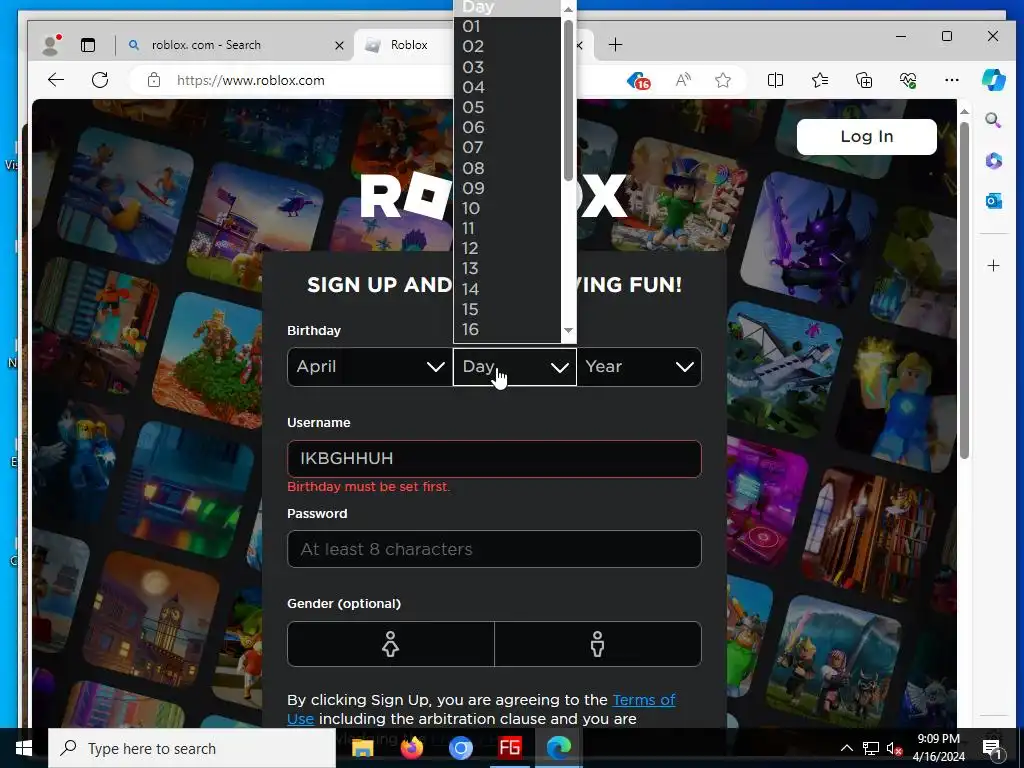Screen dimensions: 1024x768
Task: Open Collections icon
Action: 863,80
